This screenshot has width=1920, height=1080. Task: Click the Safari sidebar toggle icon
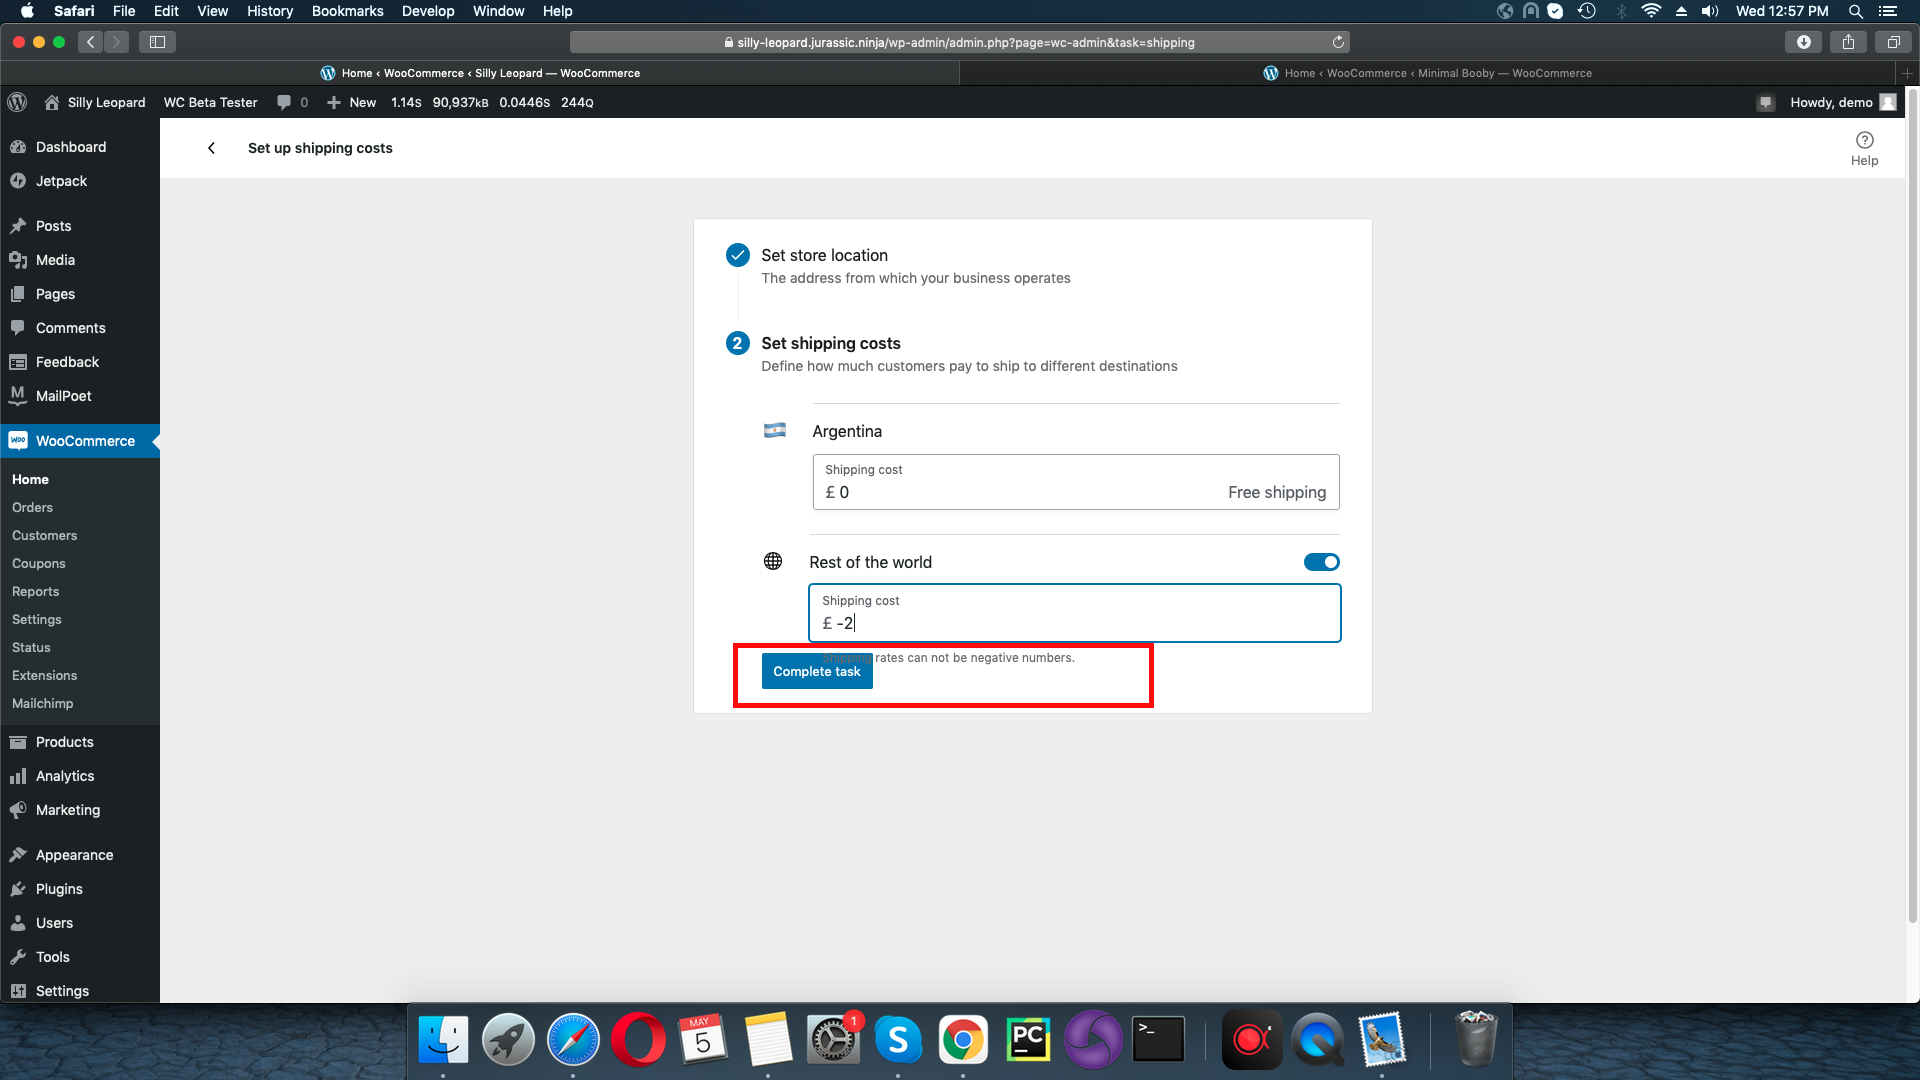[x=157, y=42]
